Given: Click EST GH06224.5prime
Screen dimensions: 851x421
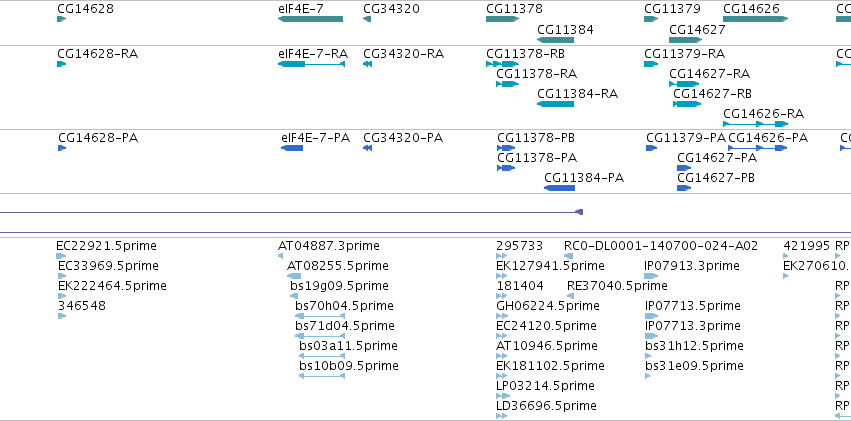Looking at the screenshot, I should [x=548, y=307].
